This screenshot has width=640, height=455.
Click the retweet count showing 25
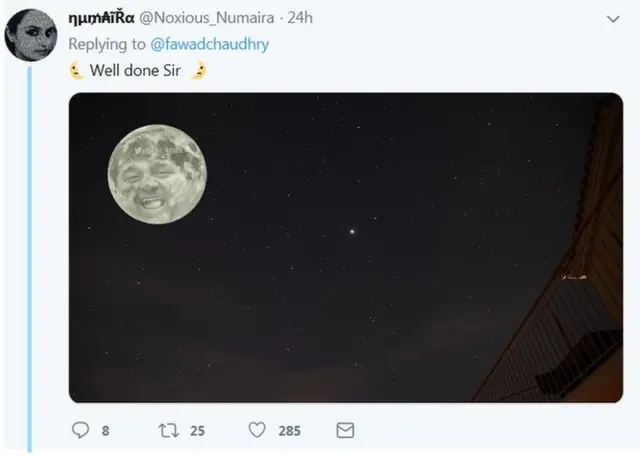tap(197, 431)
